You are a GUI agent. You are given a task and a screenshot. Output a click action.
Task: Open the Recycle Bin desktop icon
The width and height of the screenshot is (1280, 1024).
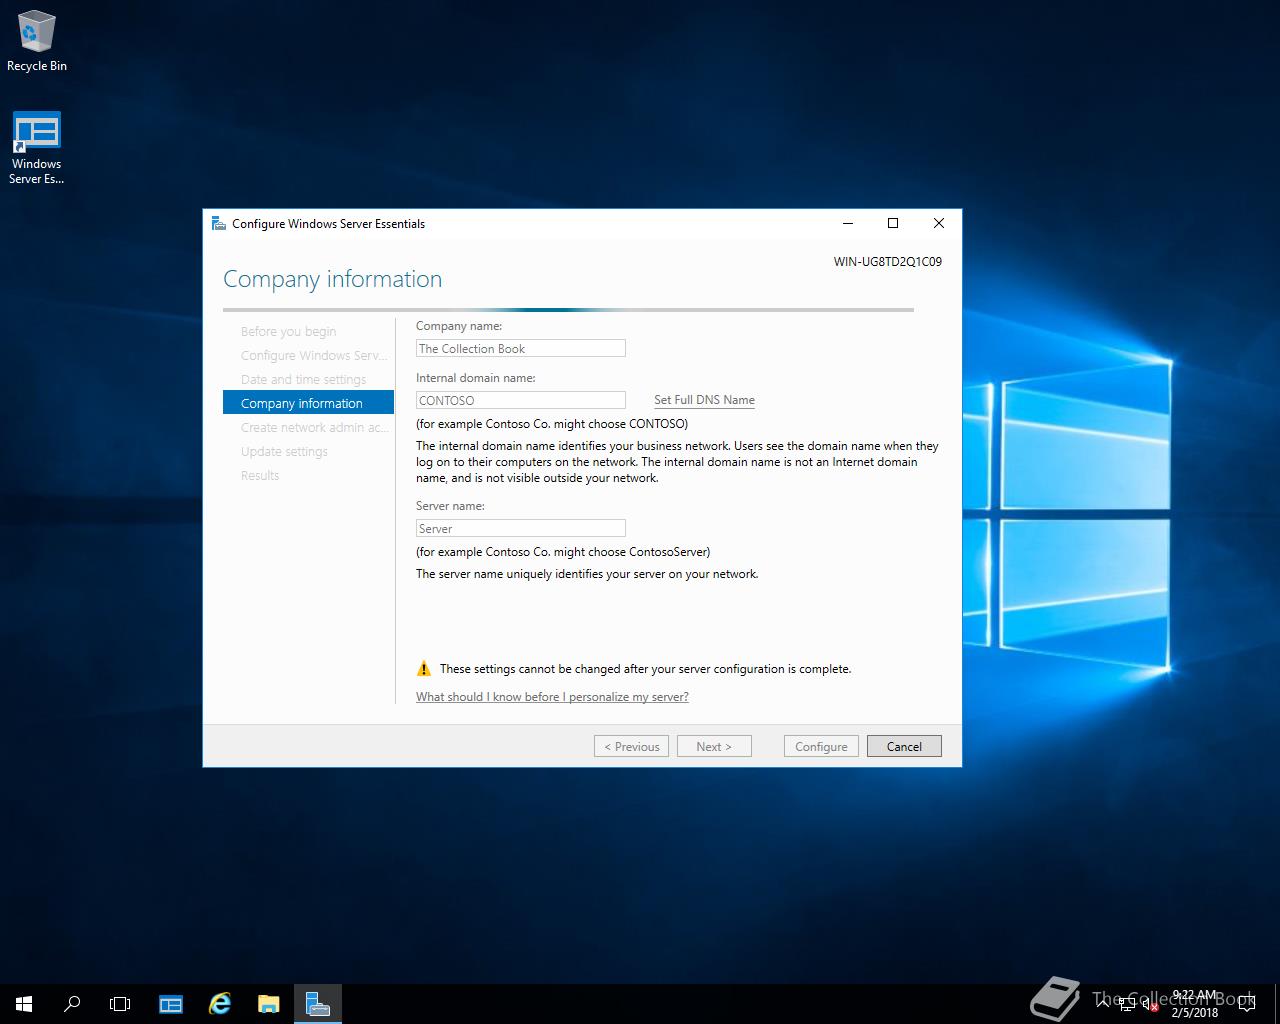click(x=37, y=42)
